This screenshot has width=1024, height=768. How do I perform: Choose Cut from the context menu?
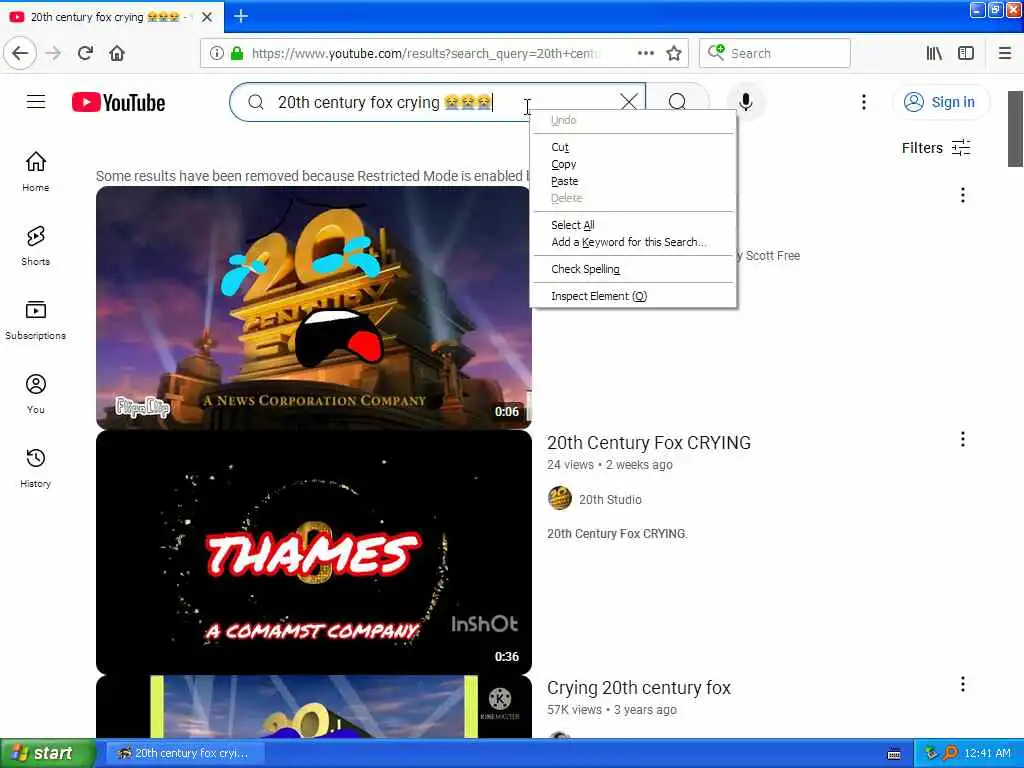click(x=633, y=147)
